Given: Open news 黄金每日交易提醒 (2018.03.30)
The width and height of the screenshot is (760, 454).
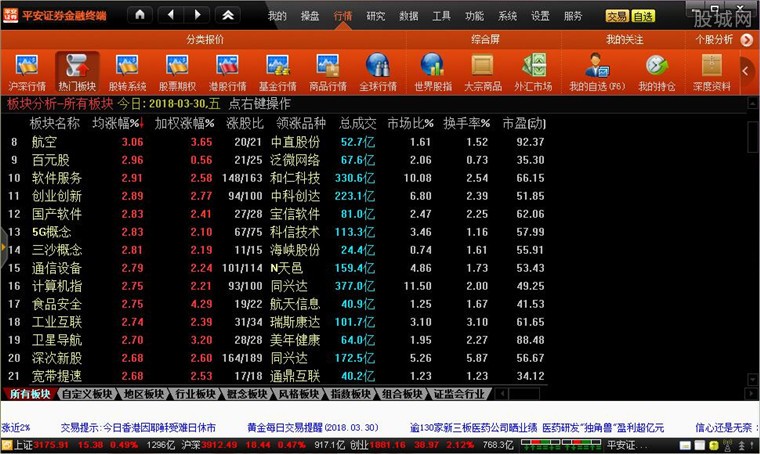Looking at the screenshot, I should tap(313, 428).
